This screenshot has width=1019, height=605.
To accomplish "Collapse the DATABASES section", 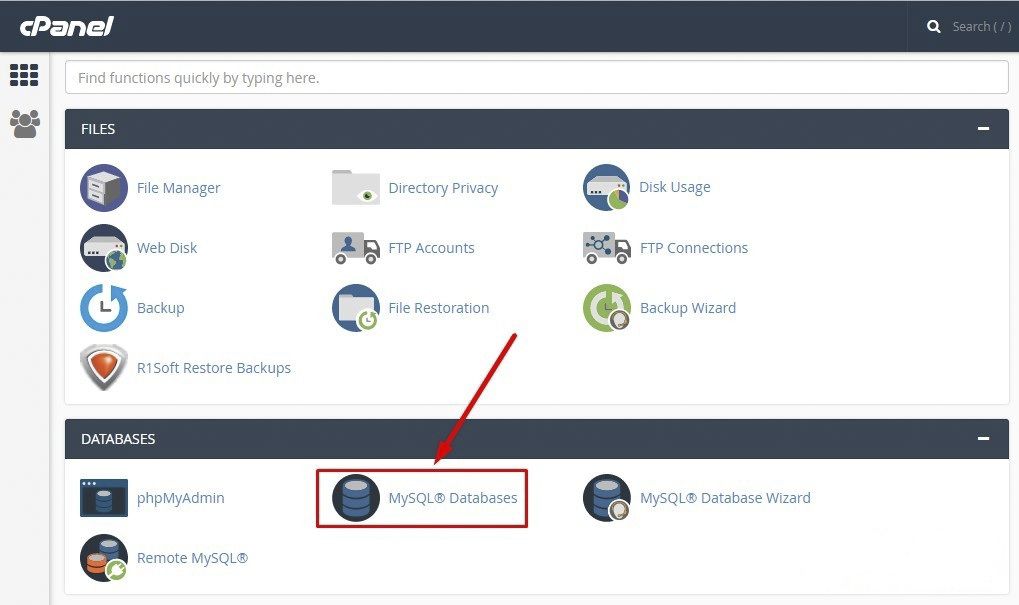I will click(x=983, y=439).
